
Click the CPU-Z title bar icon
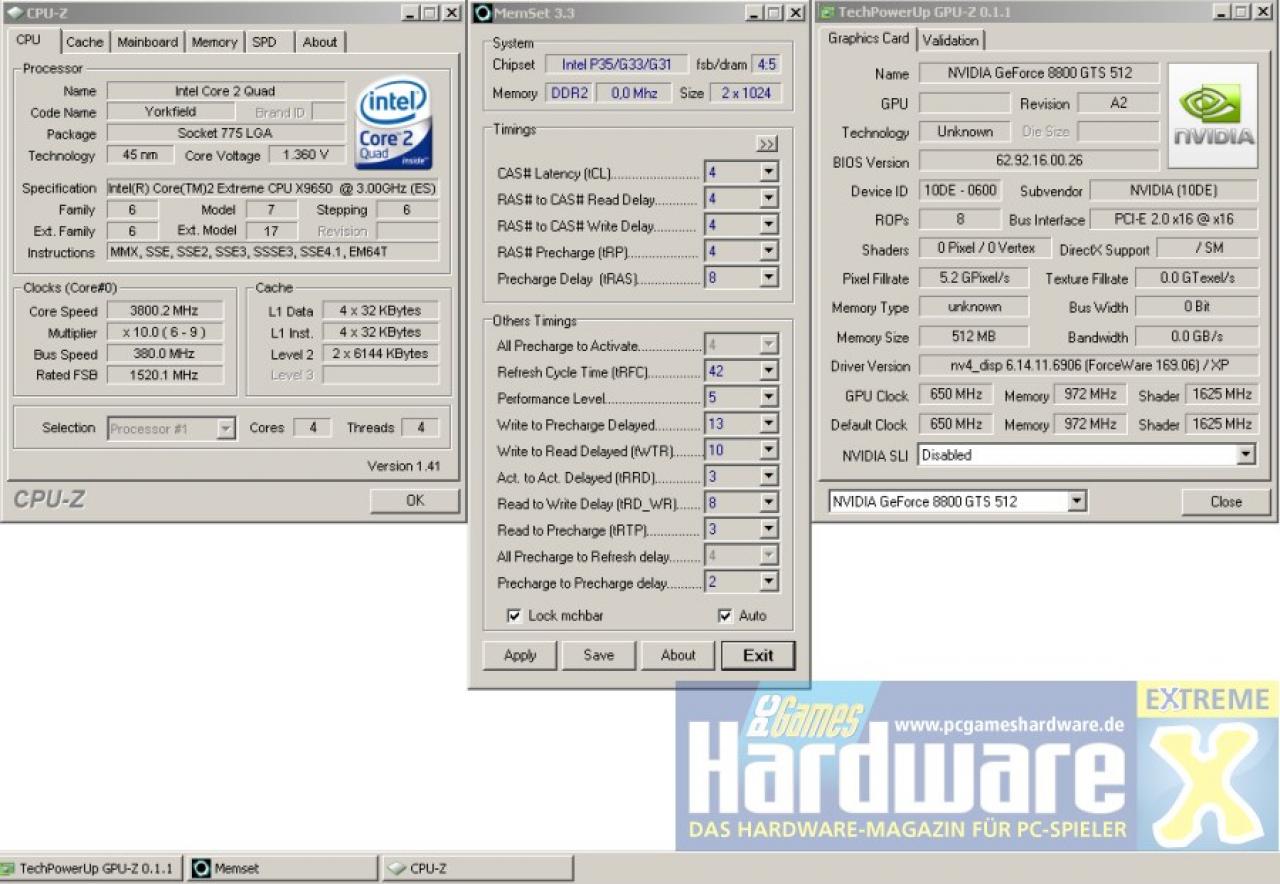point(15,13)
